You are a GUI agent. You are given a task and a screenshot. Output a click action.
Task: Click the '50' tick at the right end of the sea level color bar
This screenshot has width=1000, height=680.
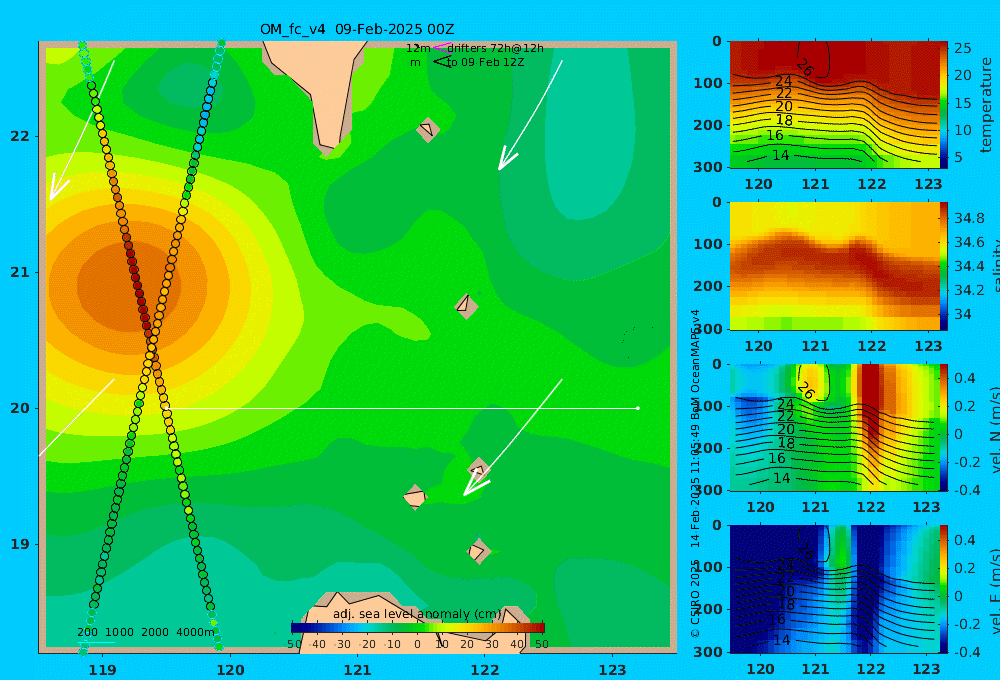pyautogui.click(x=541, y=644)
